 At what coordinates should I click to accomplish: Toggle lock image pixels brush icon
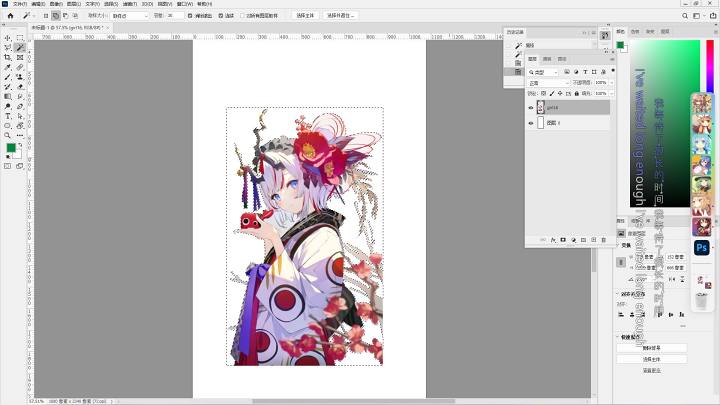coord(552,93)
